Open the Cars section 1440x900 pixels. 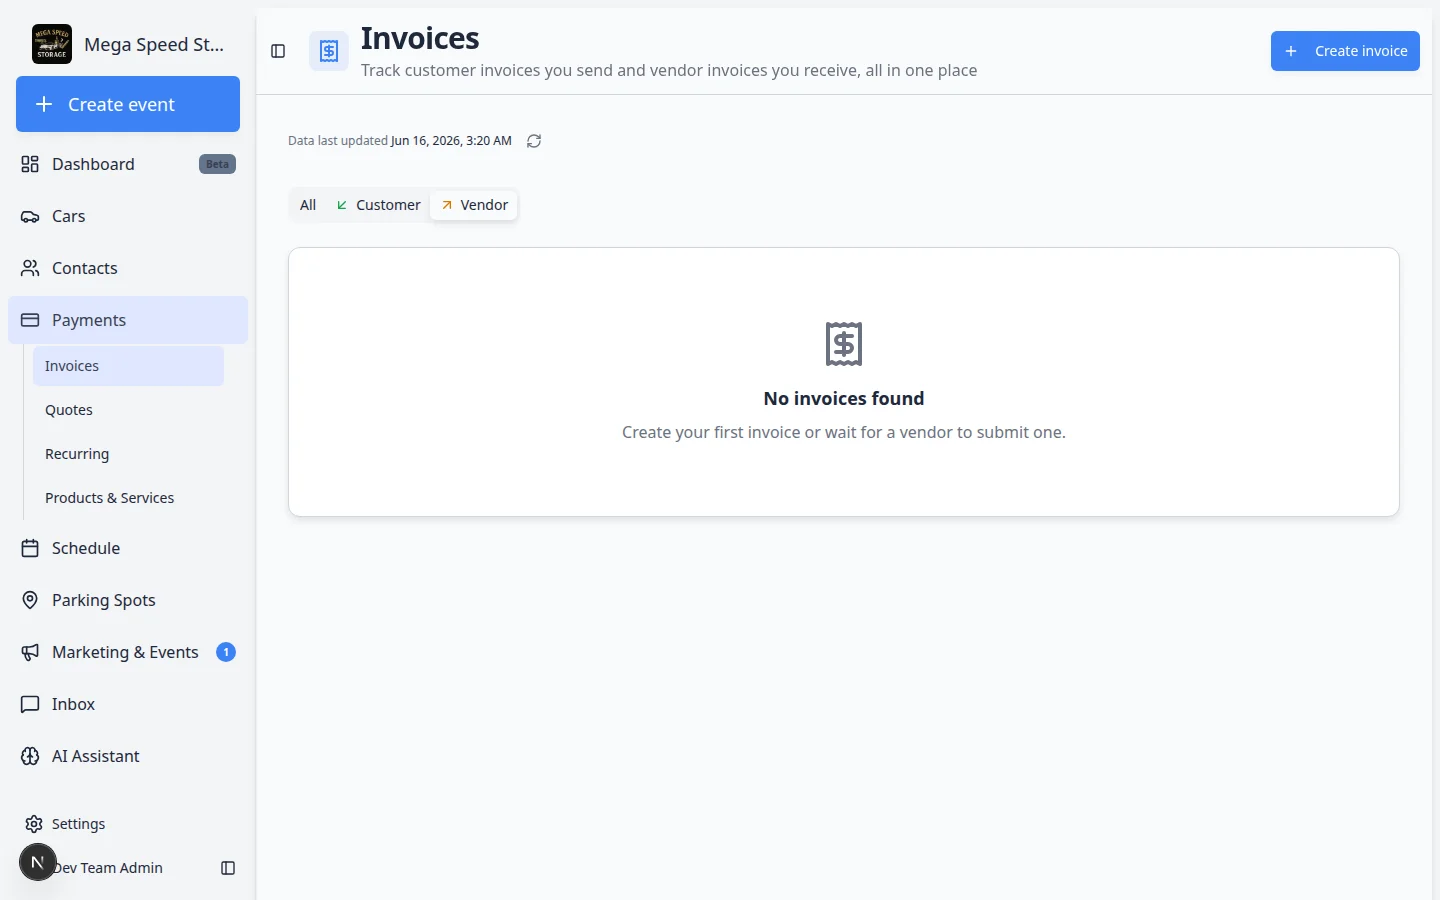click(x=128, y=216)
